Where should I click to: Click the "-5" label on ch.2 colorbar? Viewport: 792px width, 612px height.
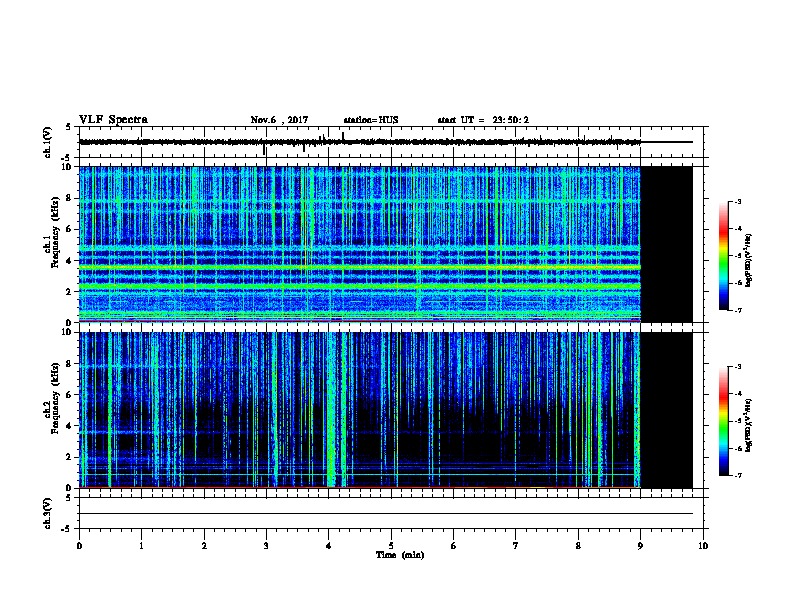pos(737,421)
